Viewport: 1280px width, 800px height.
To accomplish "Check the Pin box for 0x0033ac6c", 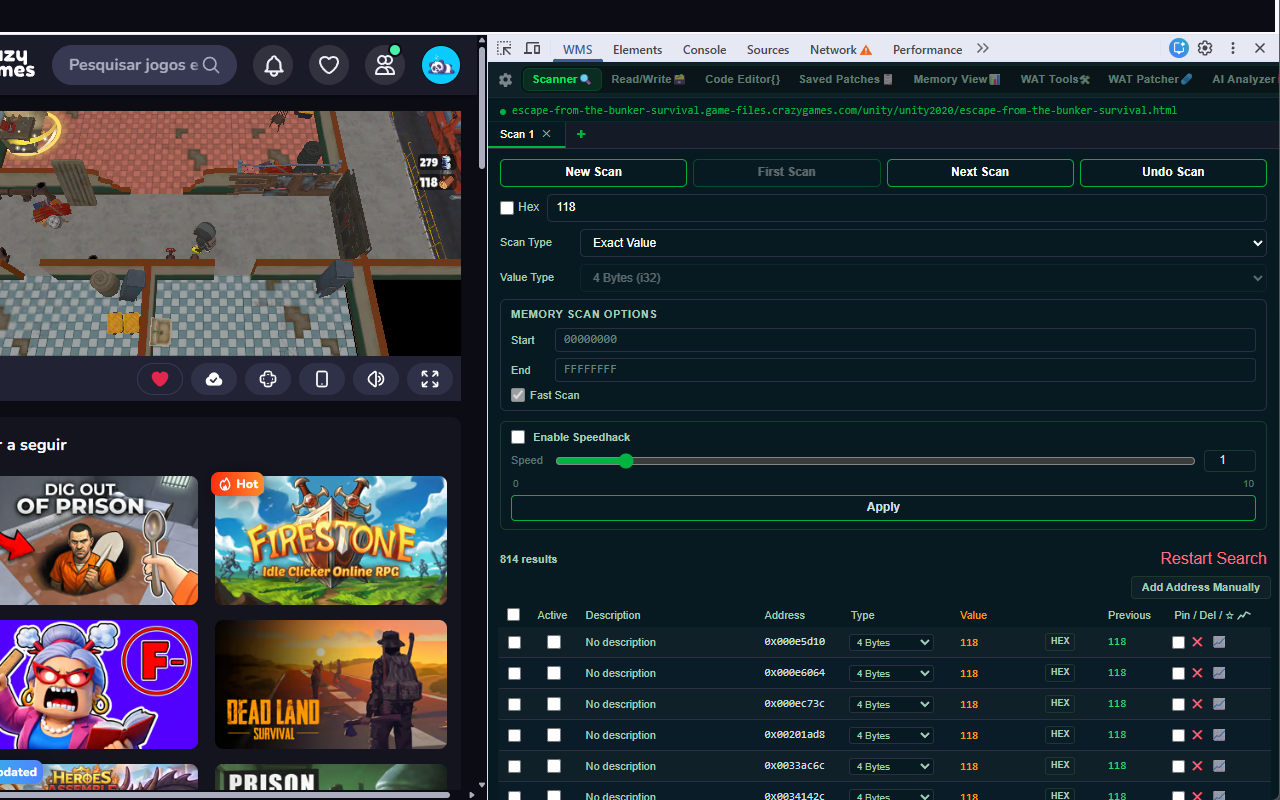I will click(1178, 766).
